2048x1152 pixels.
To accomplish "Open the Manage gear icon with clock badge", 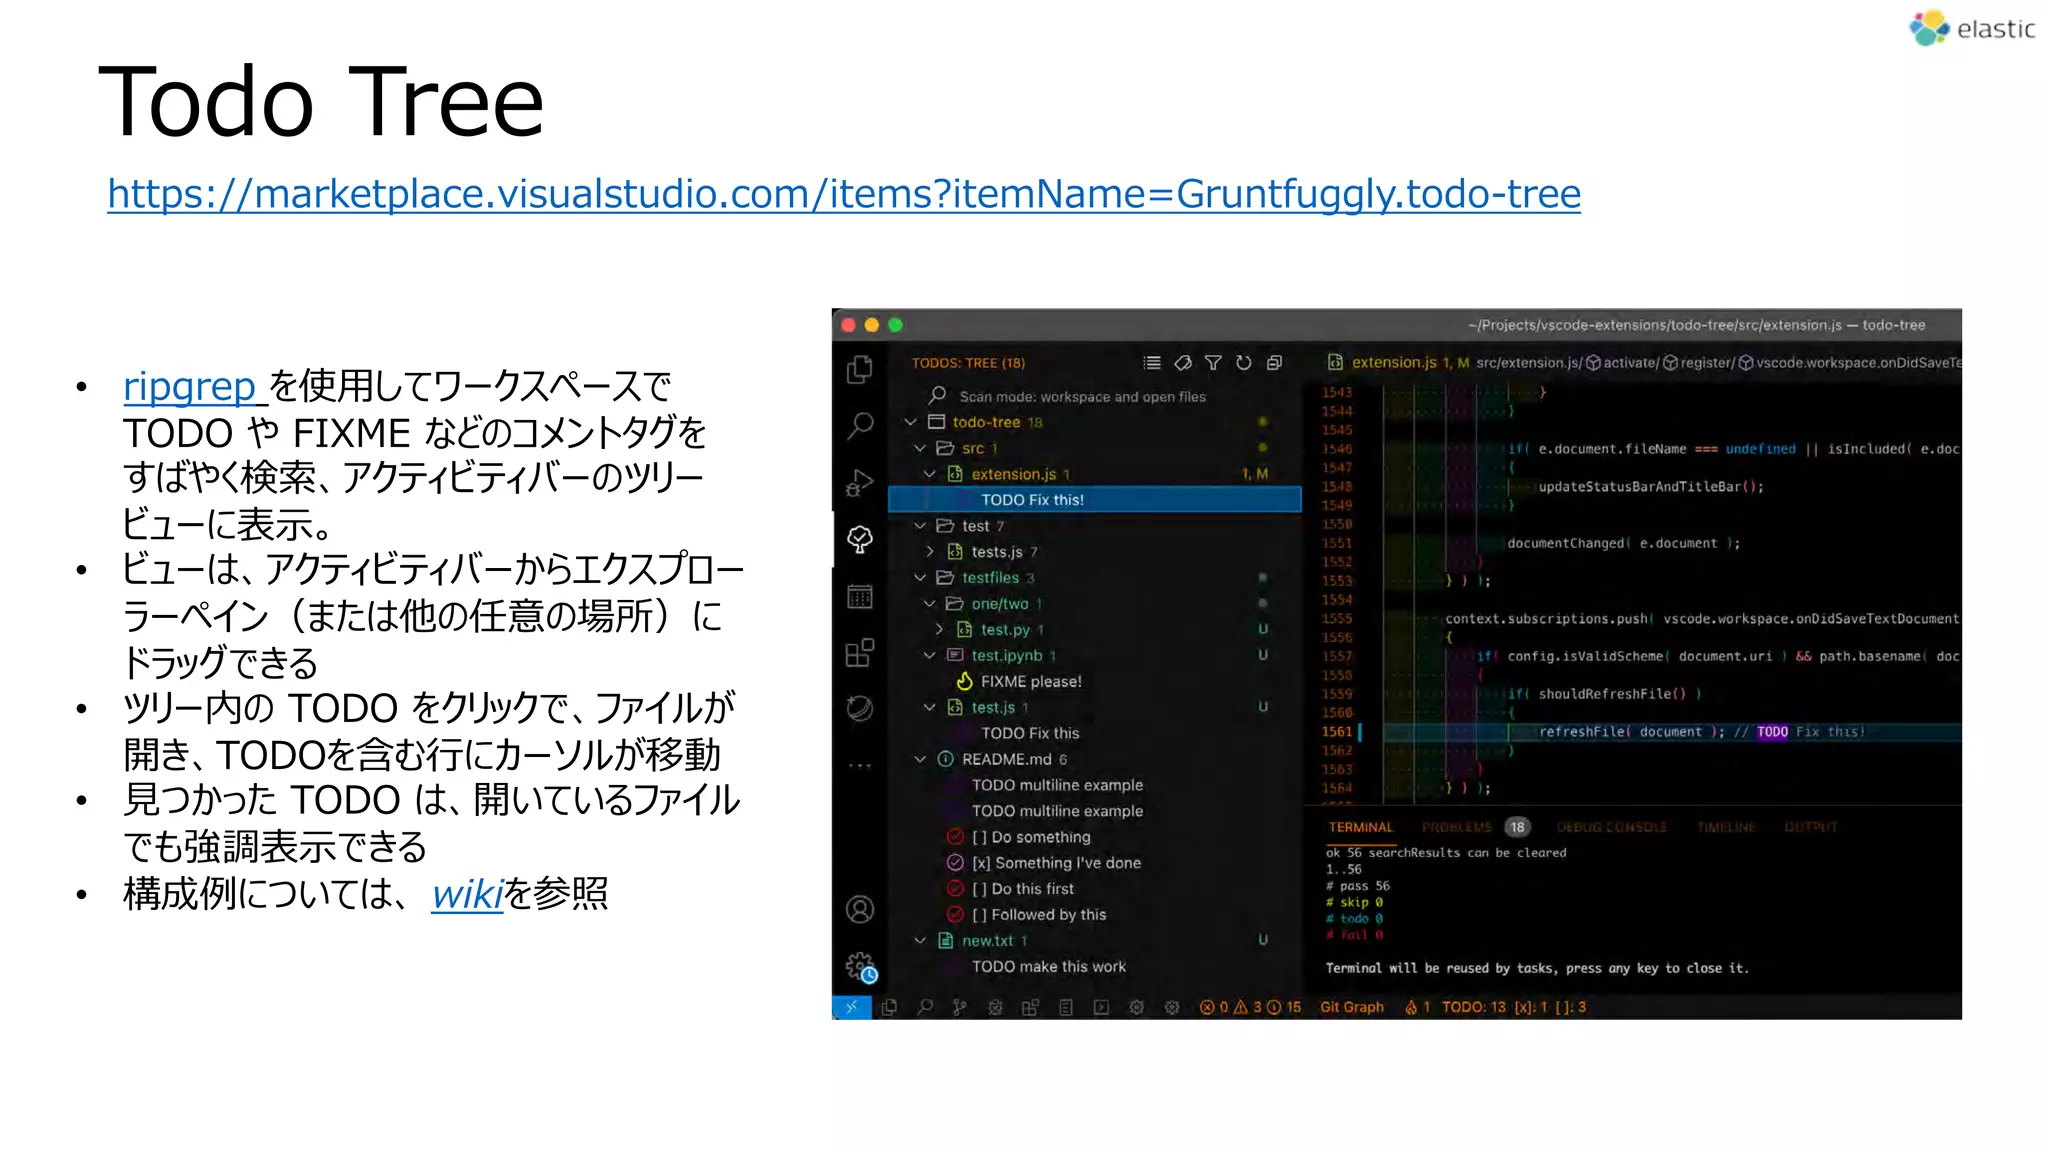I will pyautogui.click(x=861, y=967).
